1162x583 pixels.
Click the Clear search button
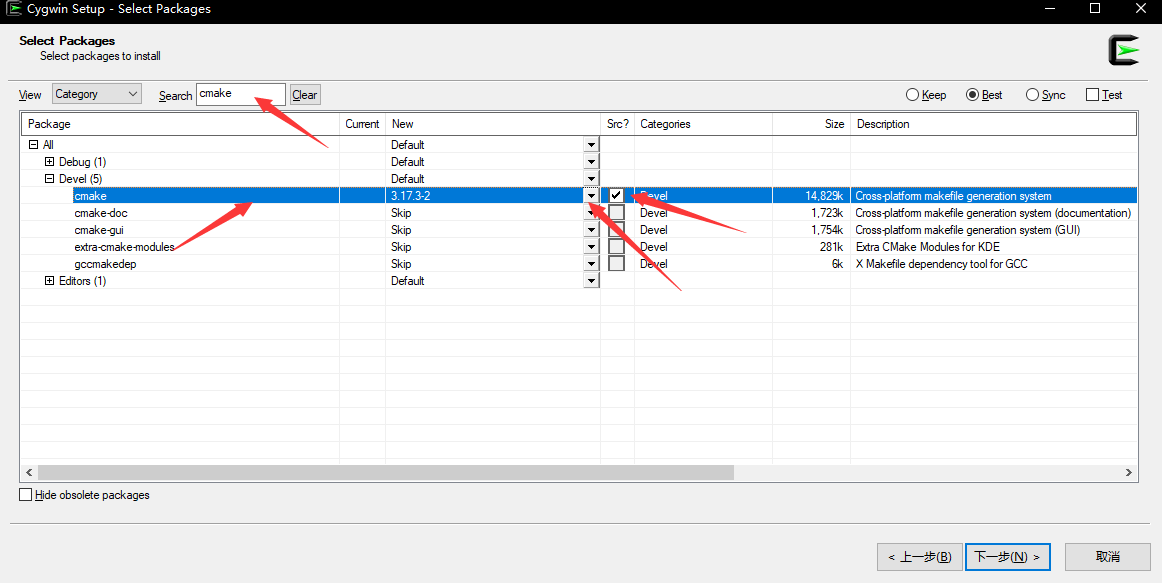(x=305, y=94)
